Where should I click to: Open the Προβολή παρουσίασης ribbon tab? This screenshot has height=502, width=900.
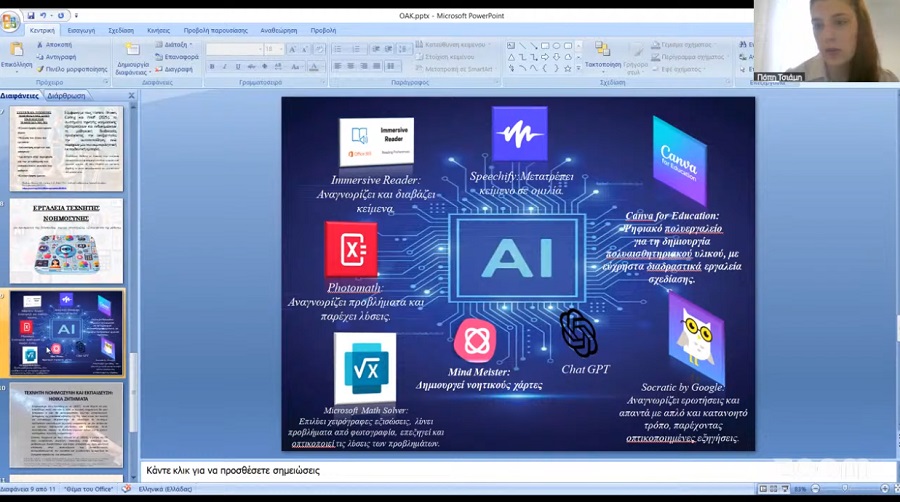(216, 30)
